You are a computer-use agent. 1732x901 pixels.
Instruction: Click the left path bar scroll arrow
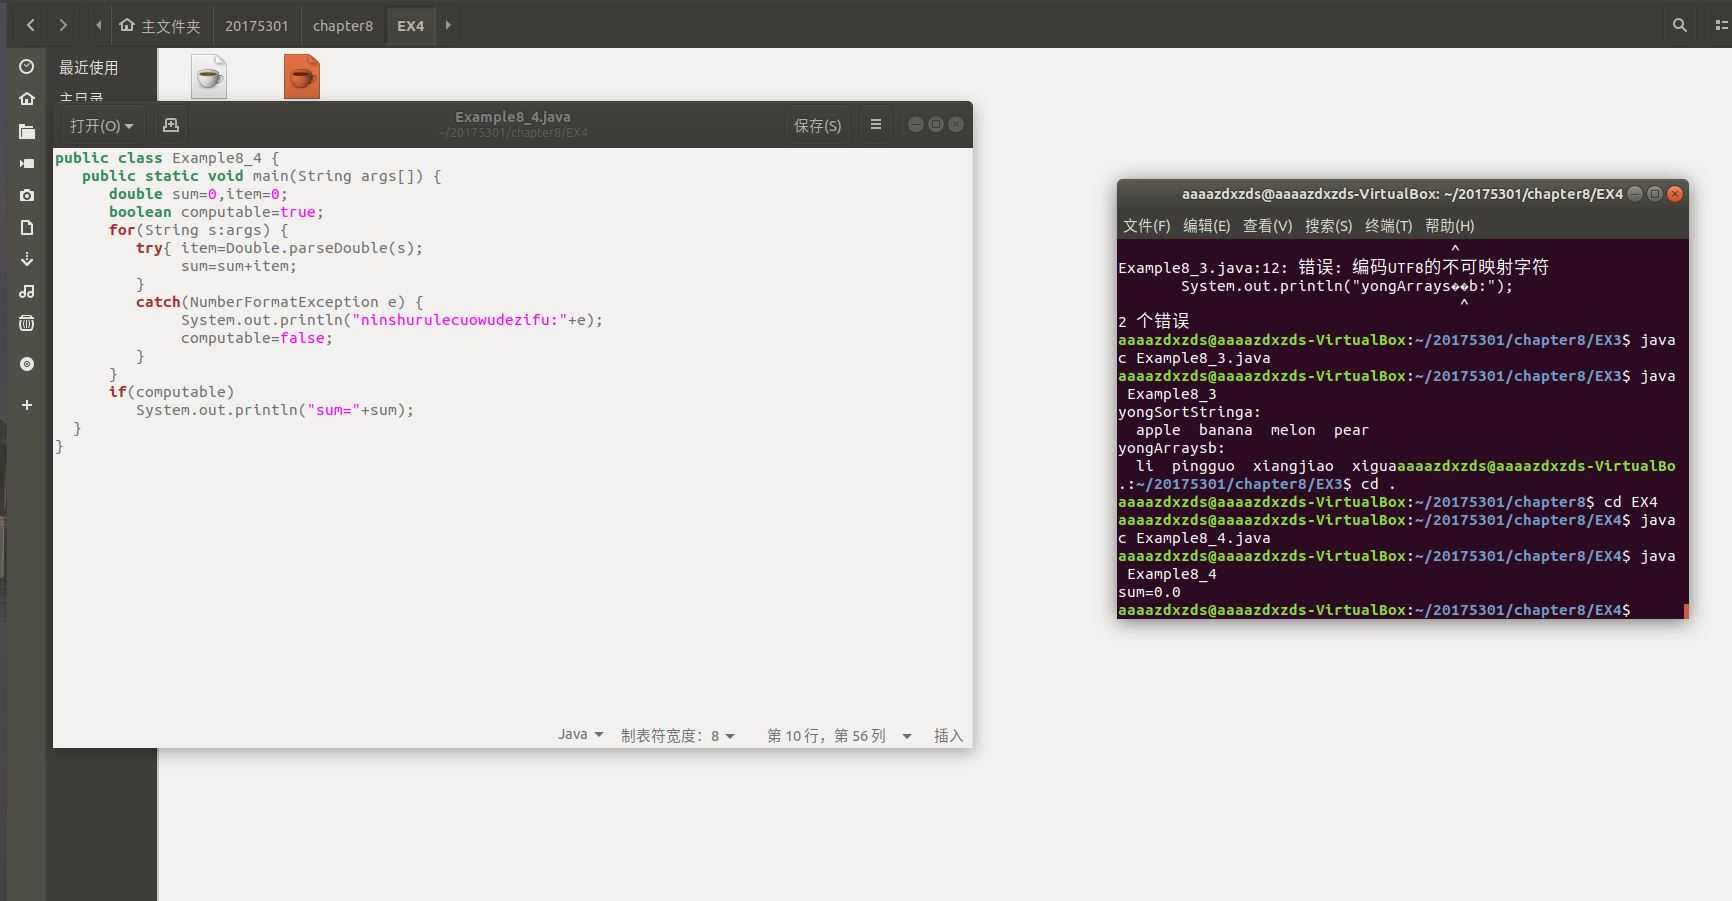coord(98,25)
